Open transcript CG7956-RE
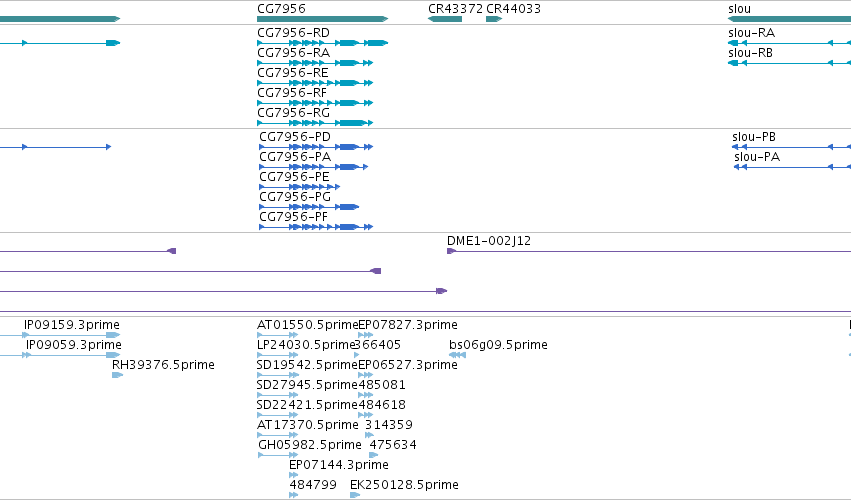The width and height of the screenshot is (851, 500). click(293, 73)
